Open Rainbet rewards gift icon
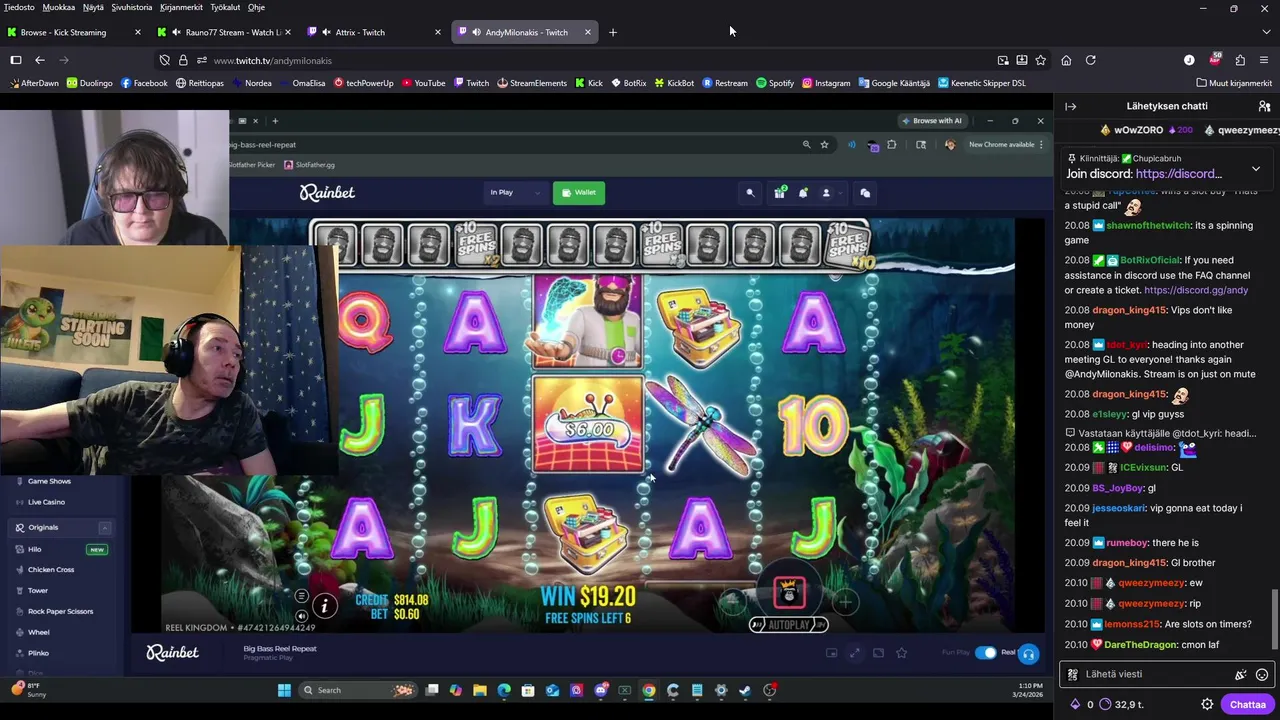The height and width of the screenshot is (720, 1280). 779,192
